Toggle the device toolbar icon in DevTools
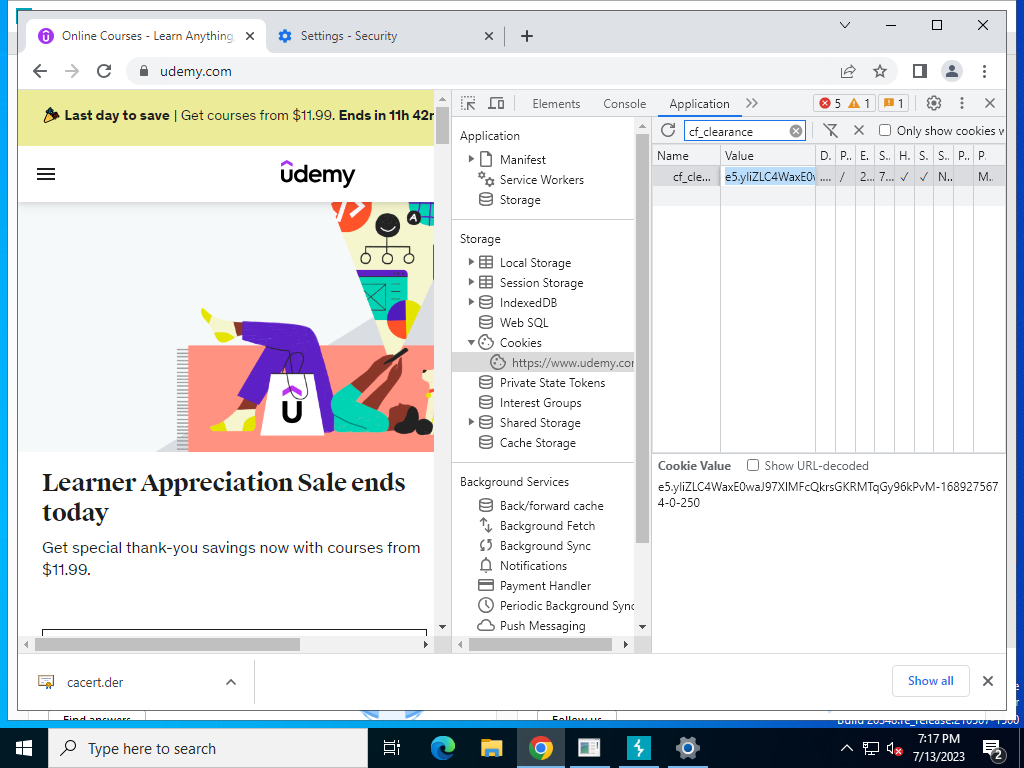This screenshot has height=768, width=1024. coord(496,103)
